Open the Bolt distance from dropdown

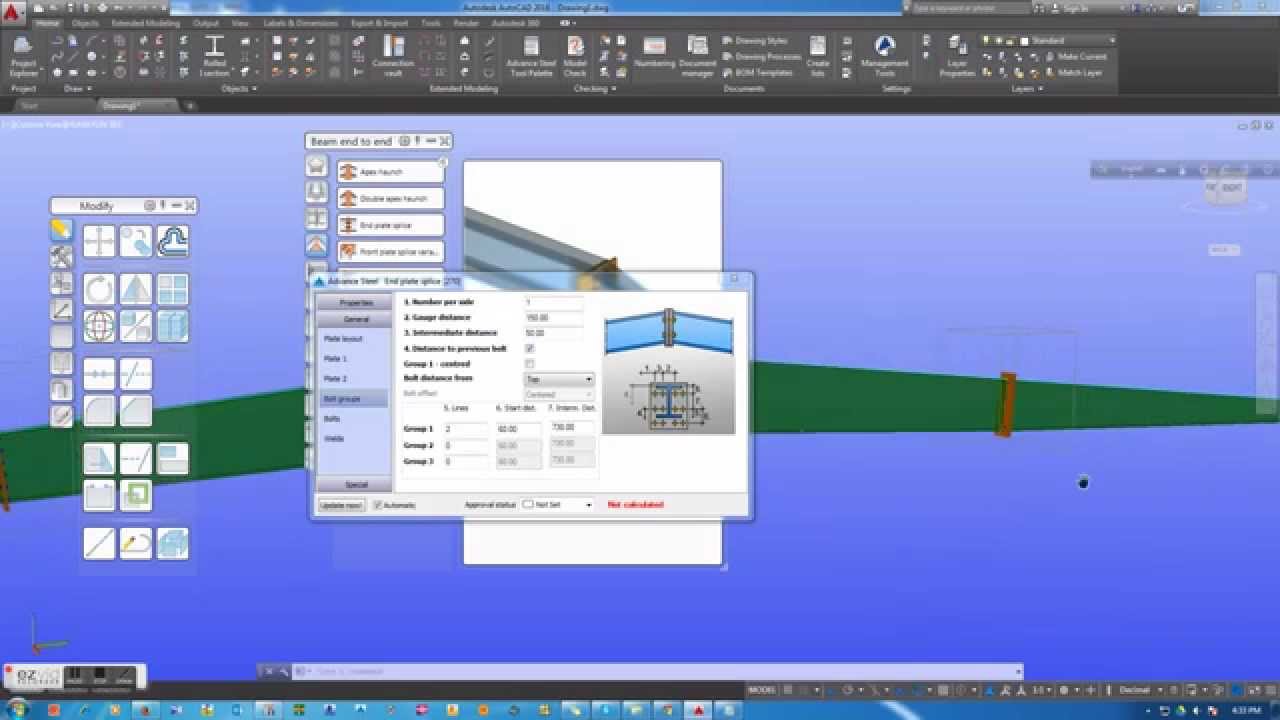[x=560, y=380]
